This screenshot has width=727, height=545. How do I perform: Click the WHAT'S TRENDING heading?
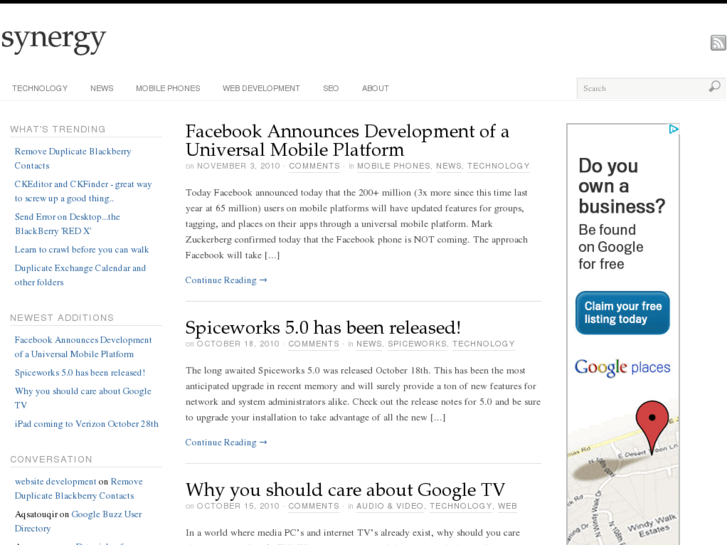click(x=58, y=129)
